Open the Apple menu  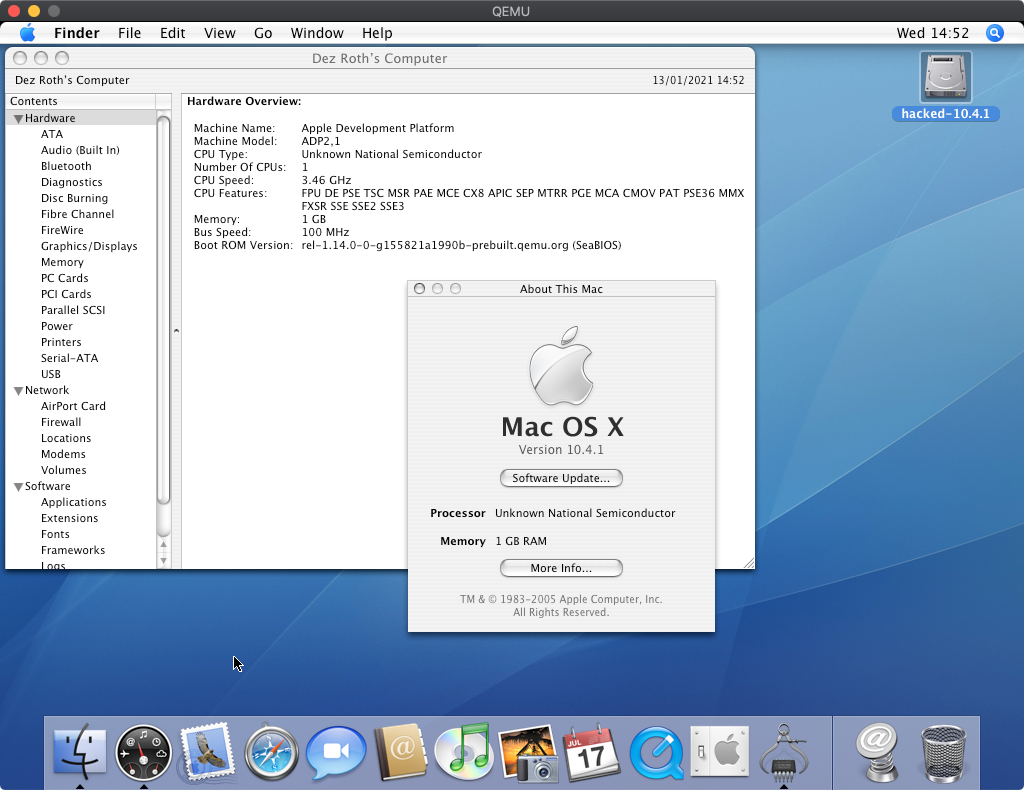[27, 33]
